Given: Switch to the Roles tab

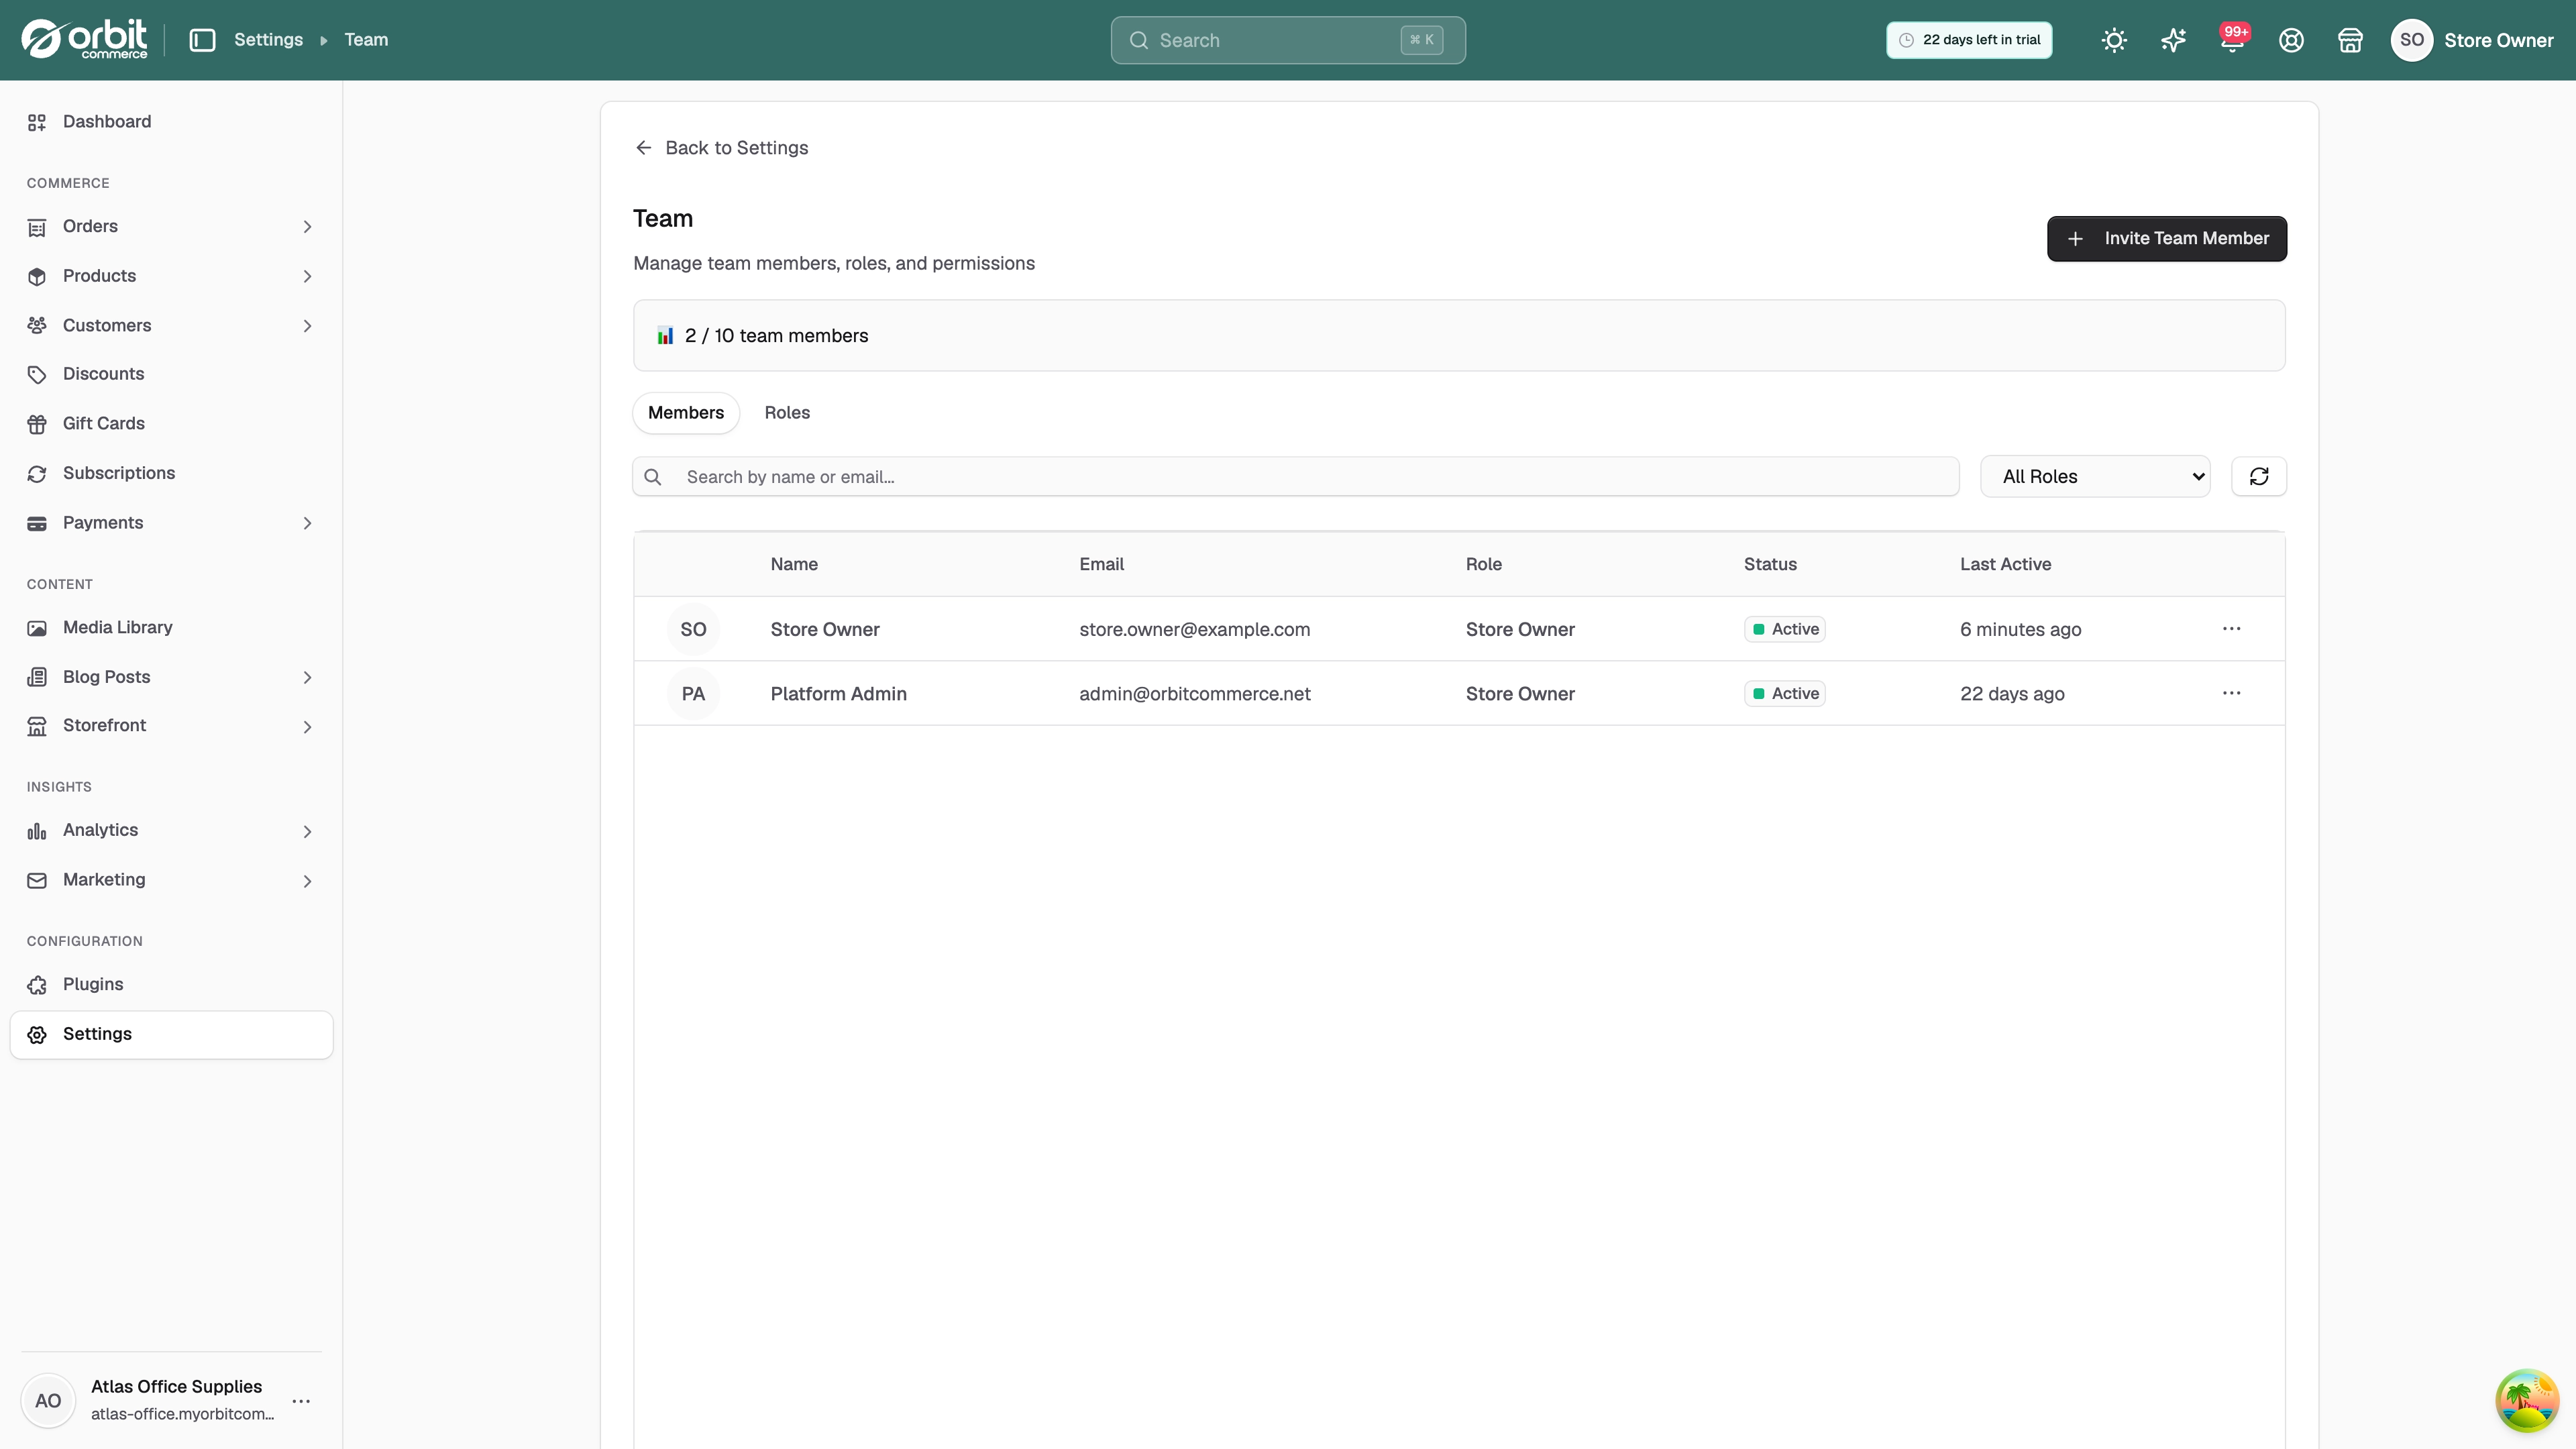Looking at the screenshot, I should tap(787, 413).
